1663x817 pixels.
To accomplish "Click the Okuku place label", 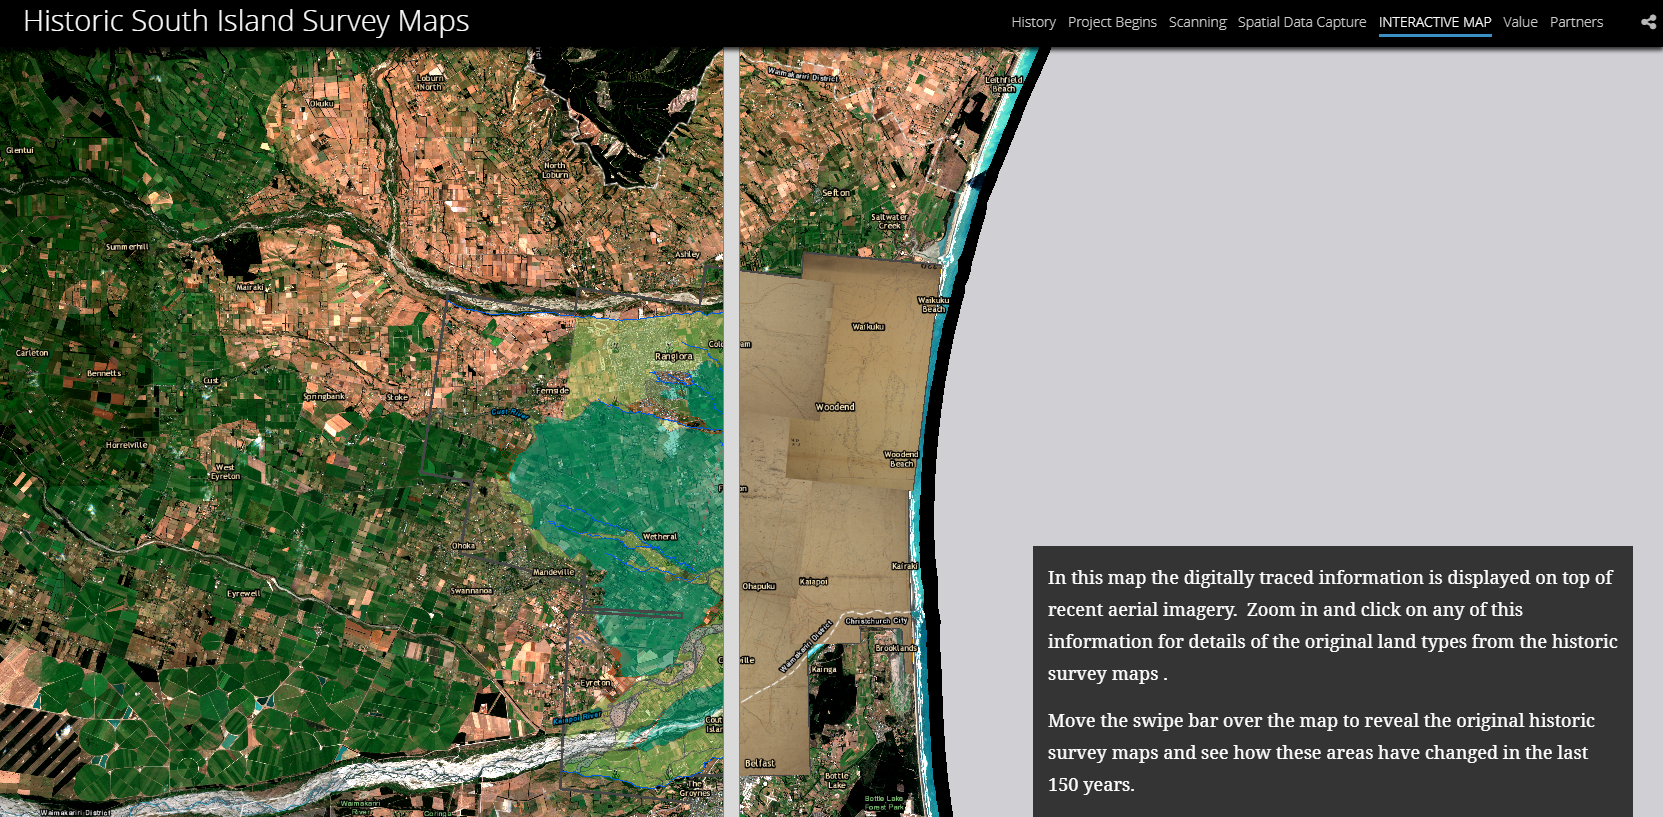I will coord(321,104).
